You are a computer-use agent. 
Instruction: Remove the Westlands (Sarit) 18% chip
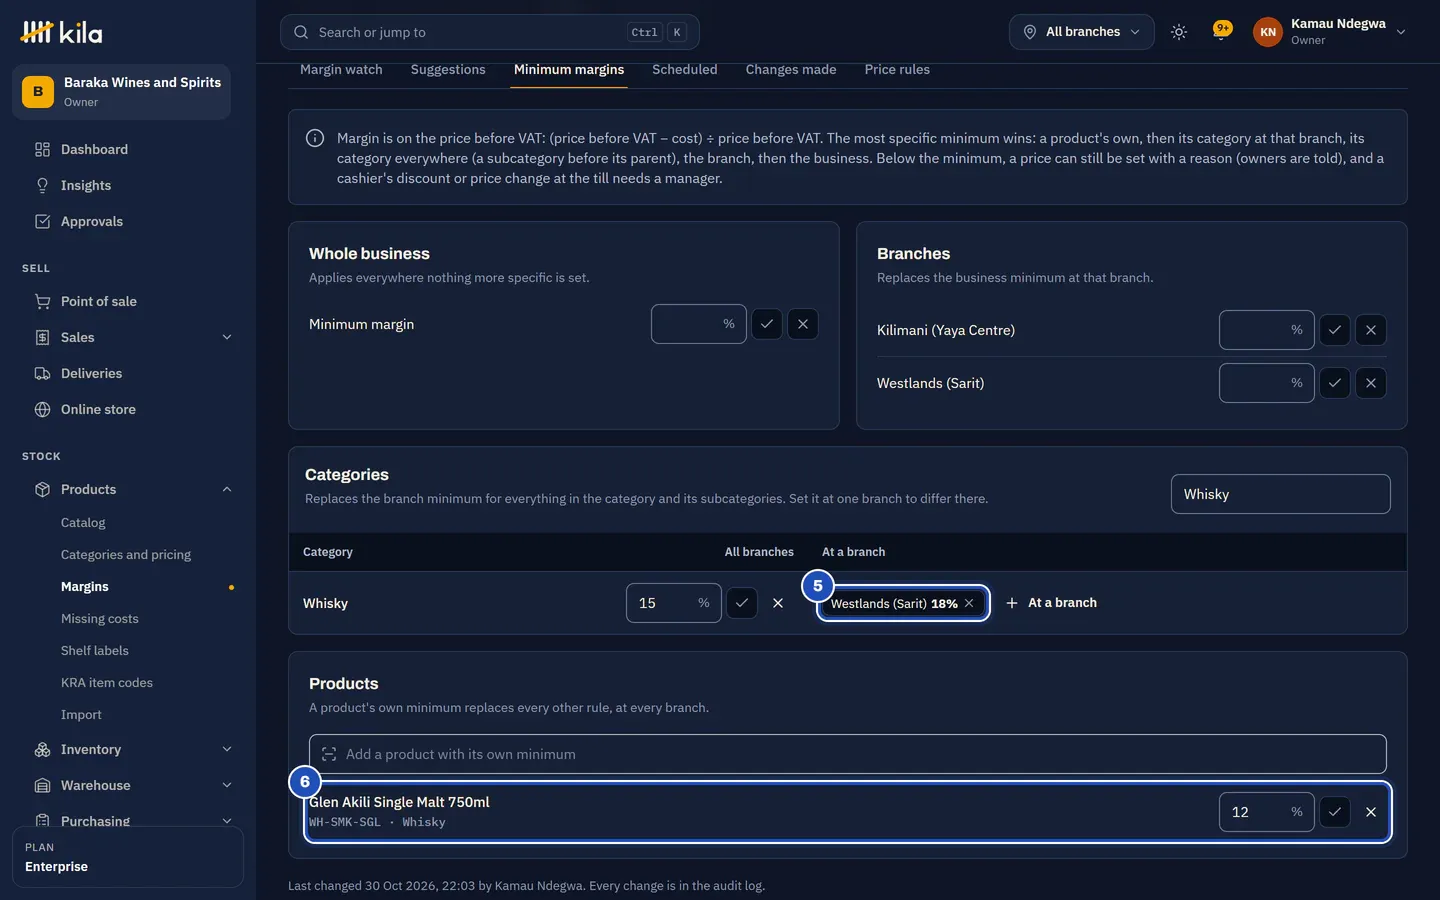point(969,603)
